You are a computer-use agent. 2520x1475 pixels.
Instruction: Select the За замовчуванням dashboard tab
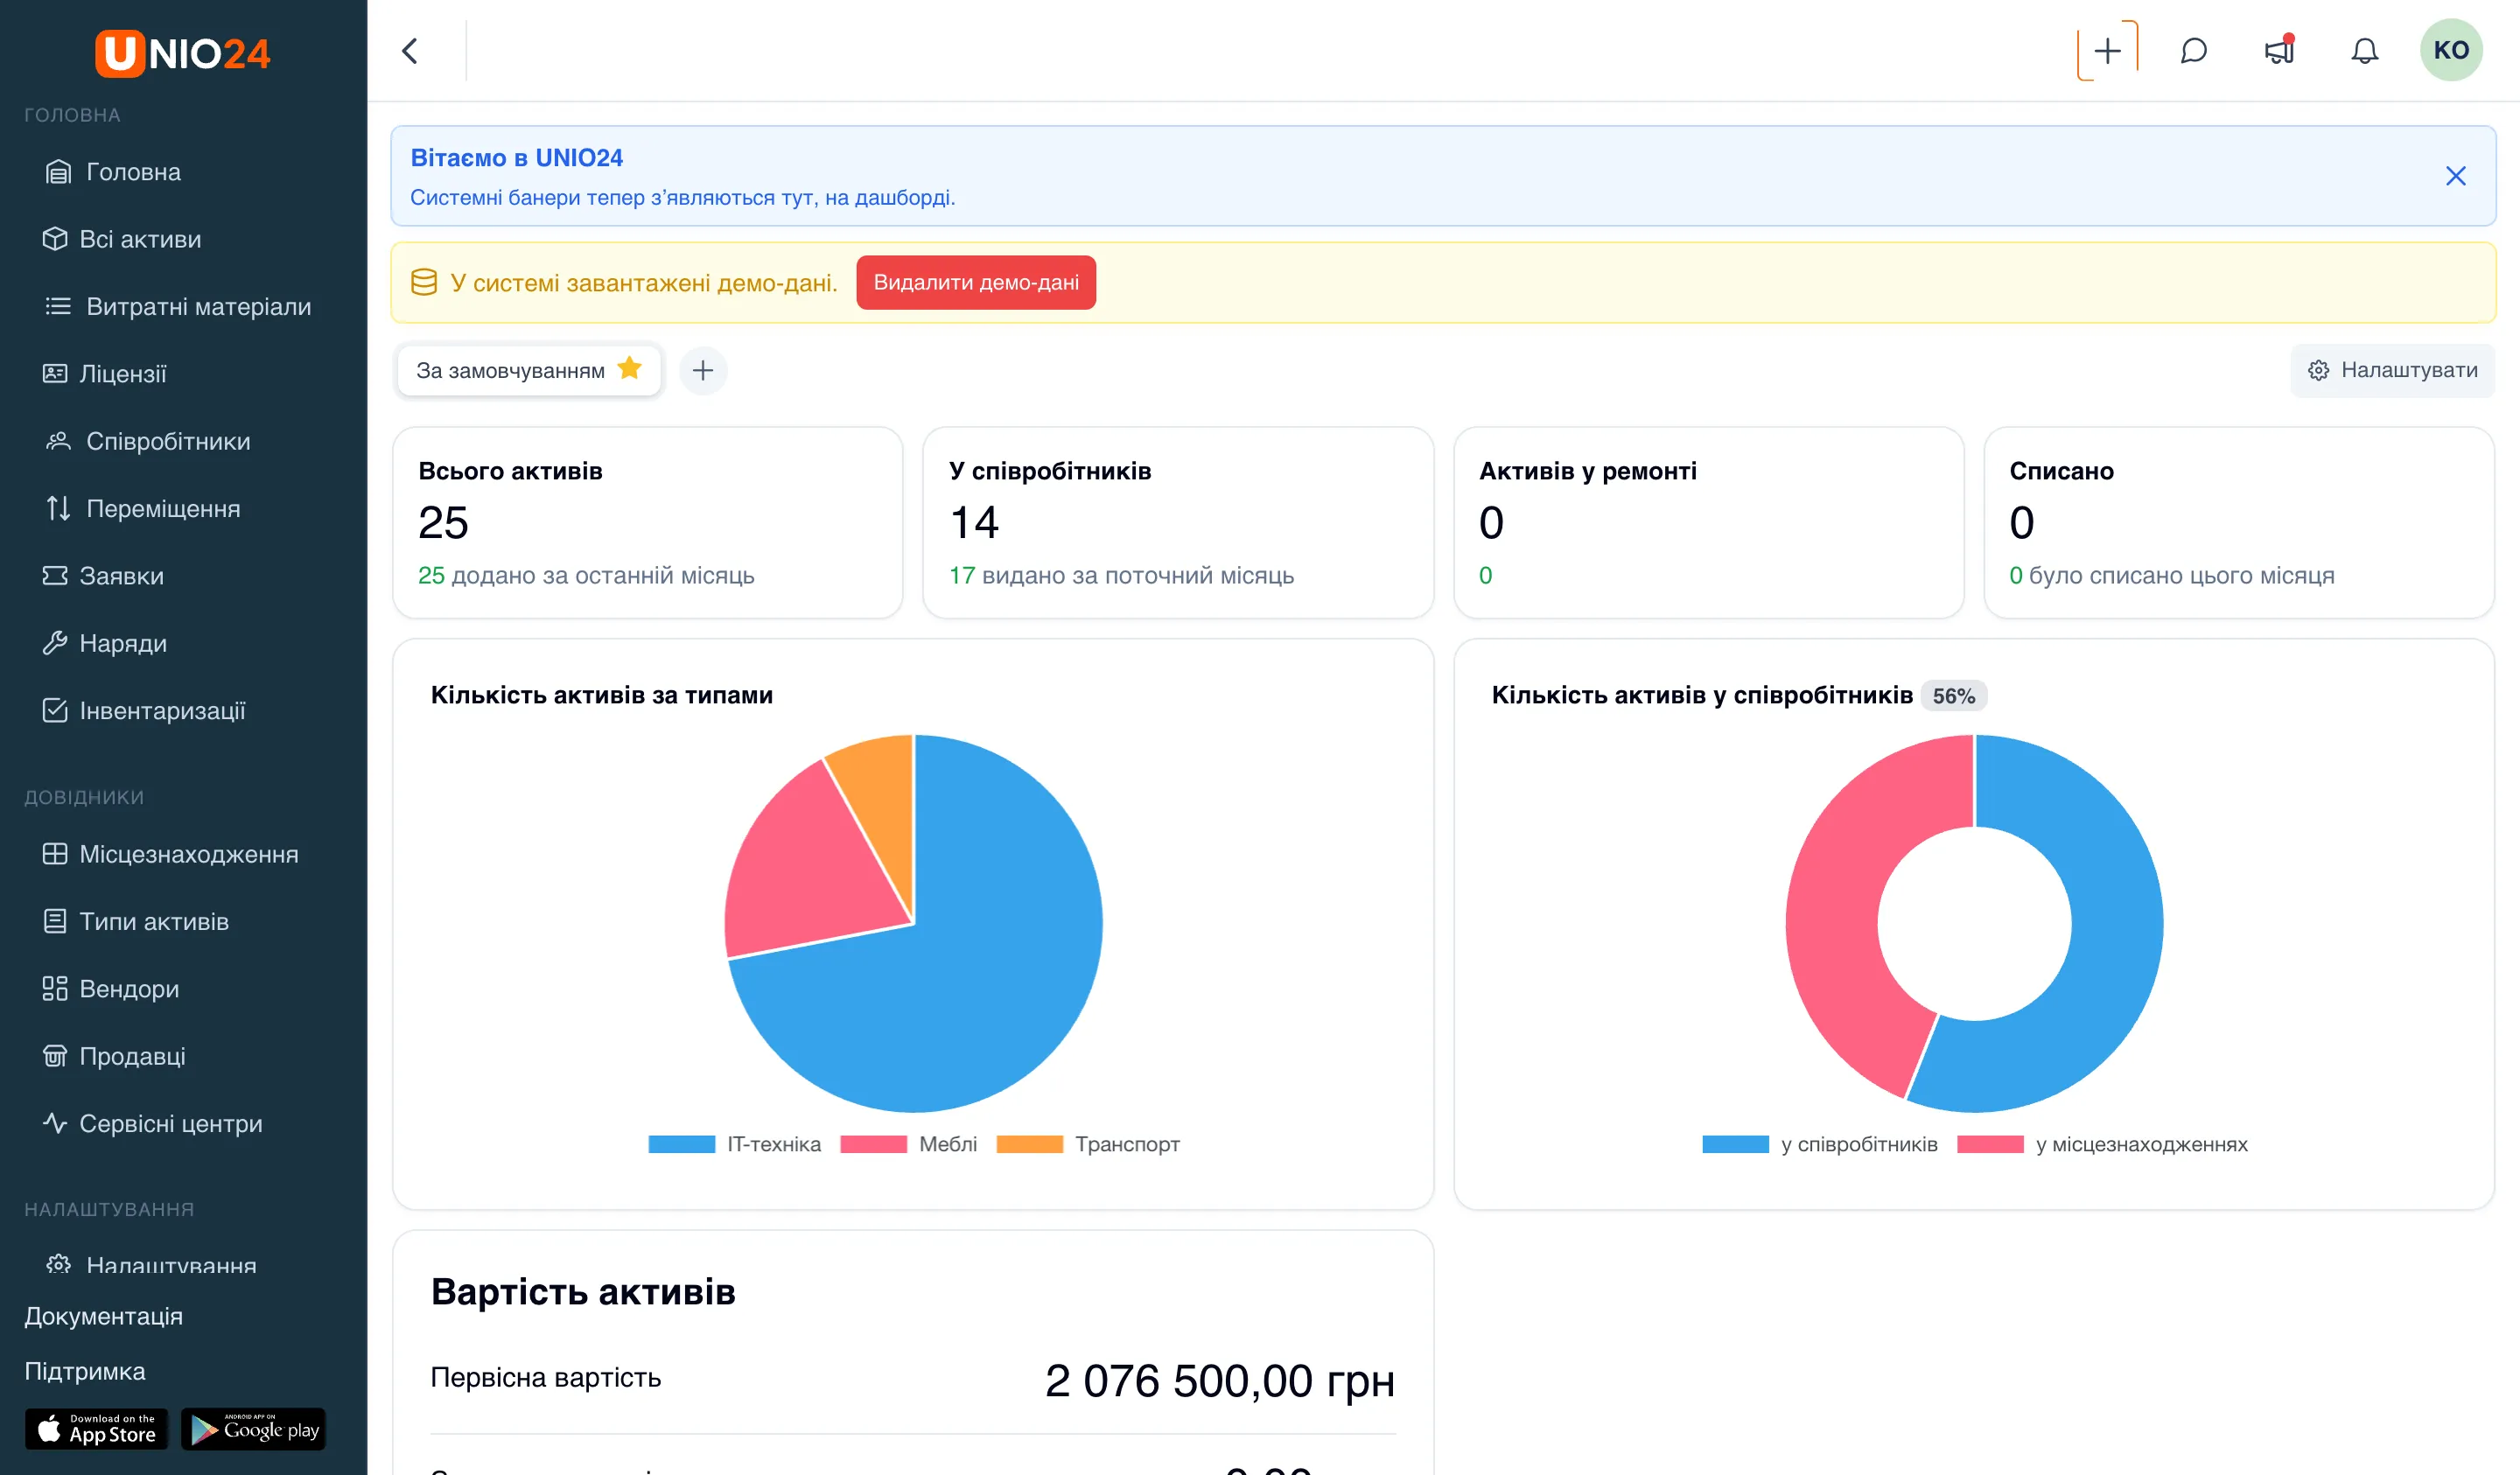[x=528, y=370]
